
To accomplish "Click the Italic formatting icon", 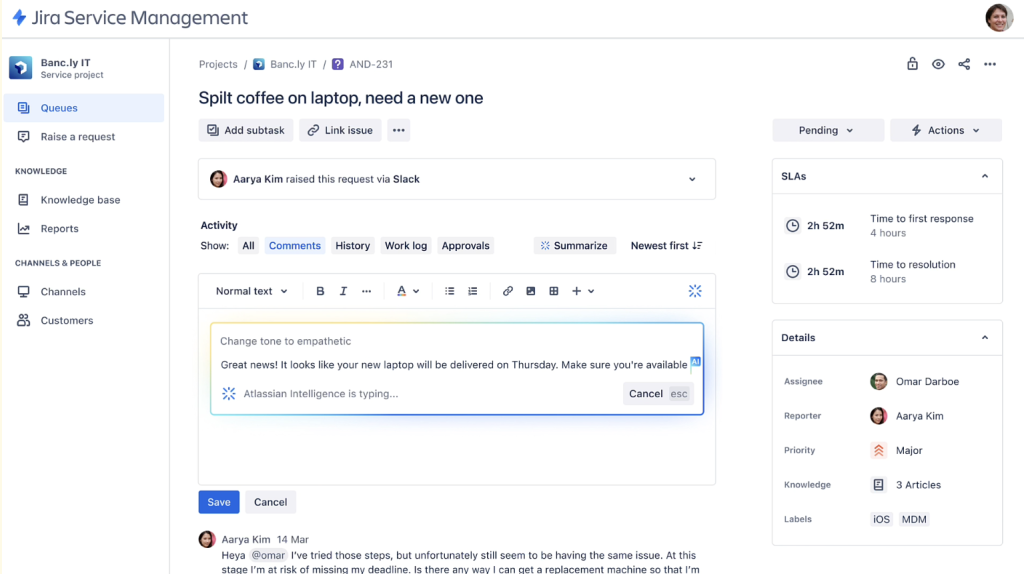I will [x=343, y=291].
